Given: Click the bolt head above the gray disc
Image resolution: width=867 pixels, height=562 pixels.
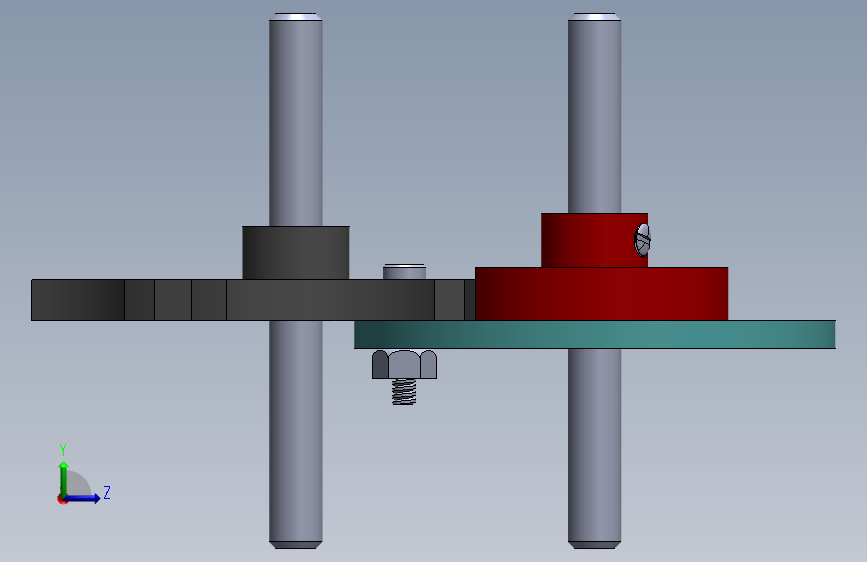Looking at the screenshot, I should pos(404,272).
